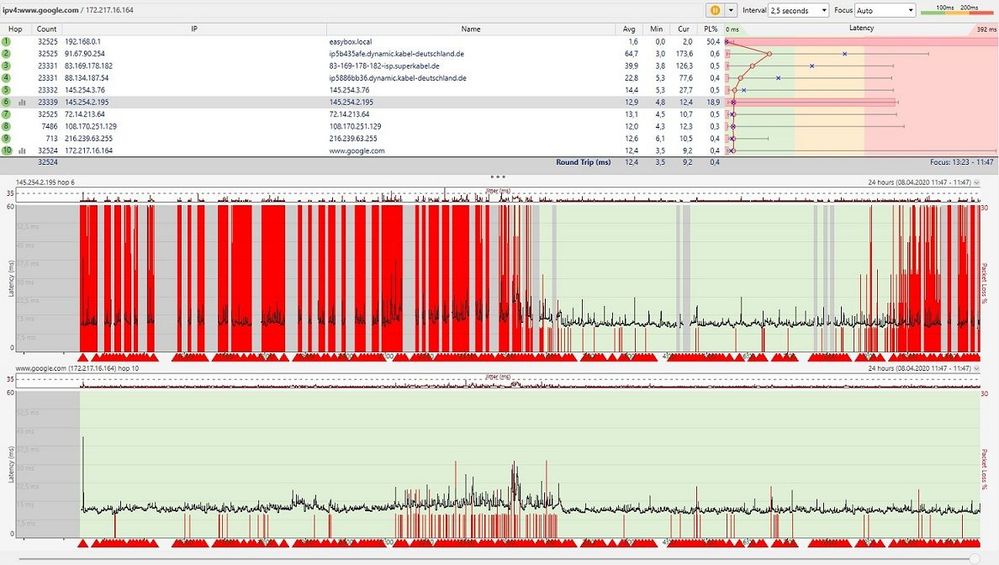Image resolution: width=999 pixels, height=565 pixels.
Task: Click the Cur column header
Action: pyautogui.click(x=684, y=29)
